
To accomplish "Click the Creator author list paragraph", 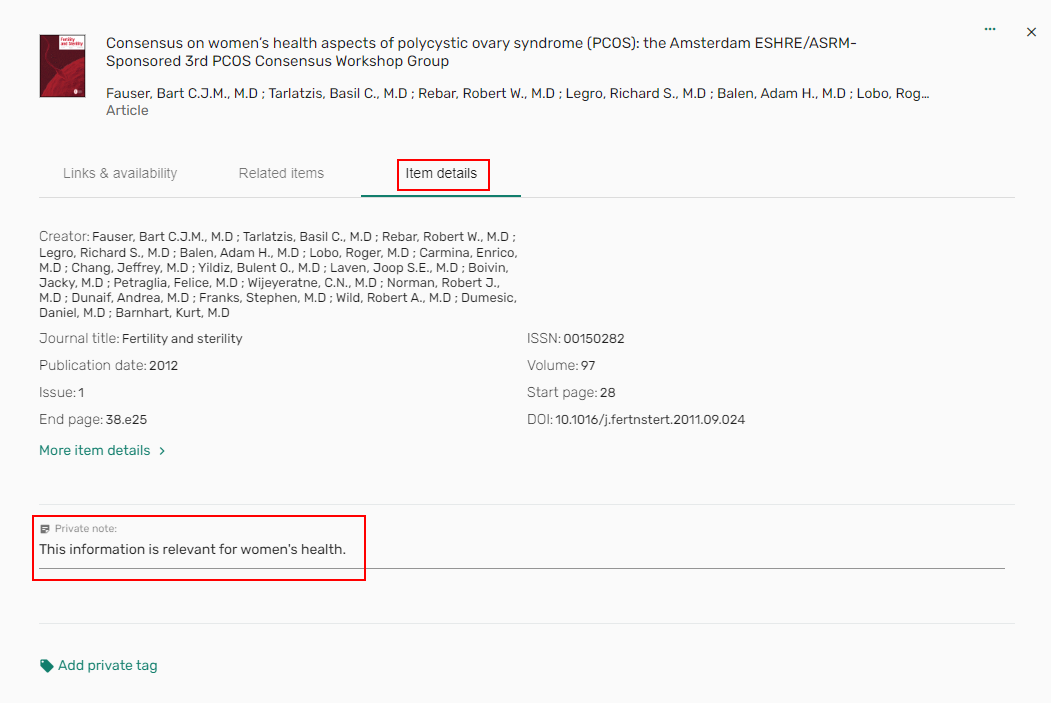I will tap(278, 275).
